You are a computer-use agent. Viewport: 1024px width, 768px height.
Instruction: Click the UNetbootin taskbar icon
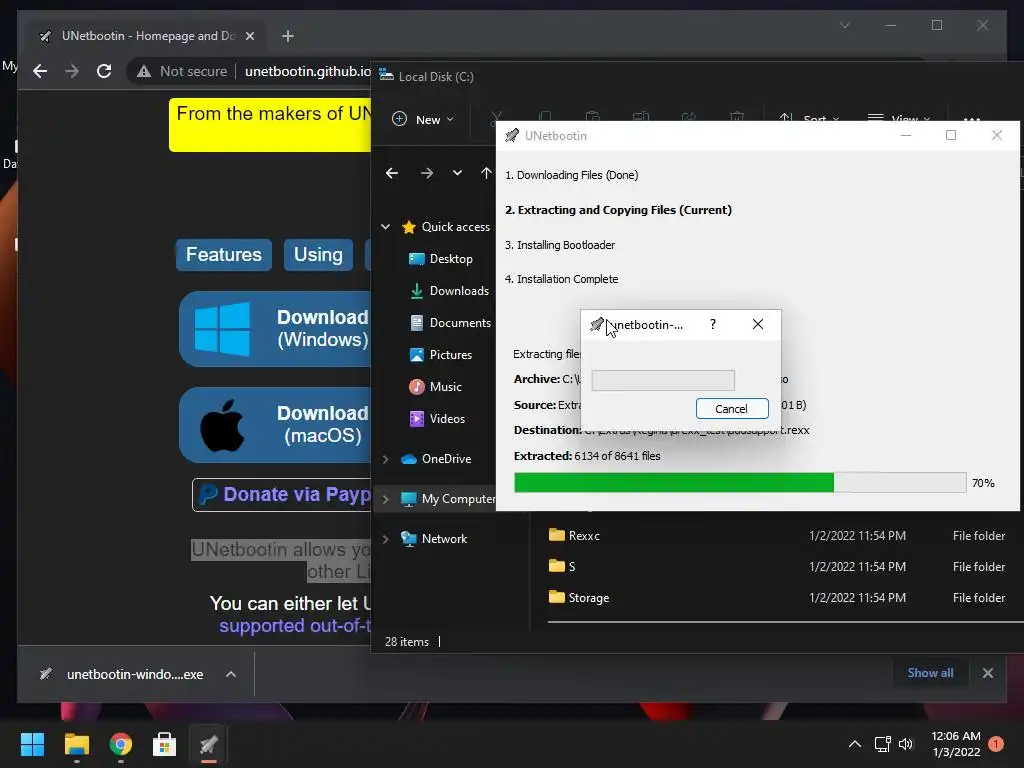(209, 744)
